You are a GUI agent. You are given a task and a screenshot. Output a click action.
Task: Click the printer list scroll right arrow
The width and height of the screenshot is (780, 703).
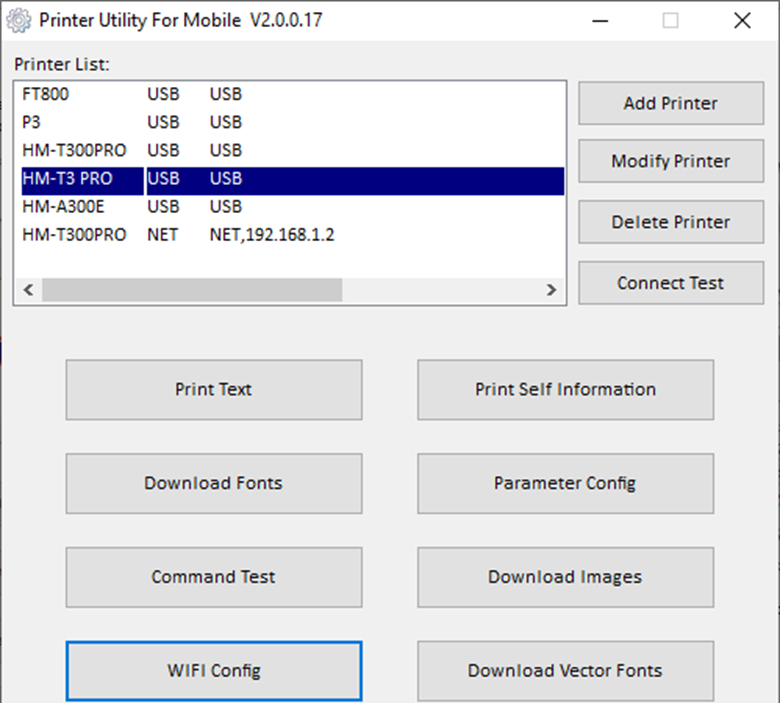551,290
